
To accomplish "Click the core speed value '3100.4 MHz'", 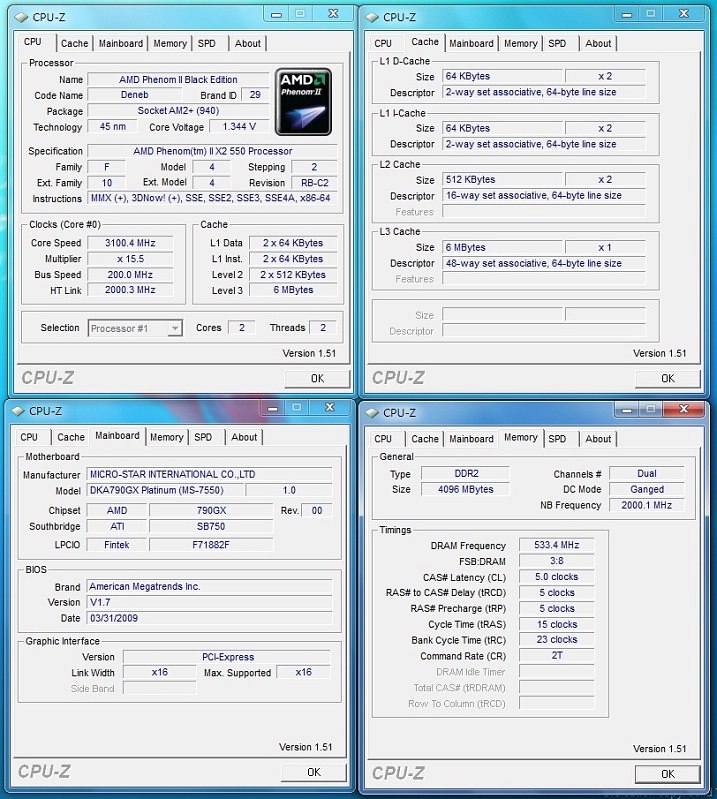I will pyautogui.click(x=130, y=243).
